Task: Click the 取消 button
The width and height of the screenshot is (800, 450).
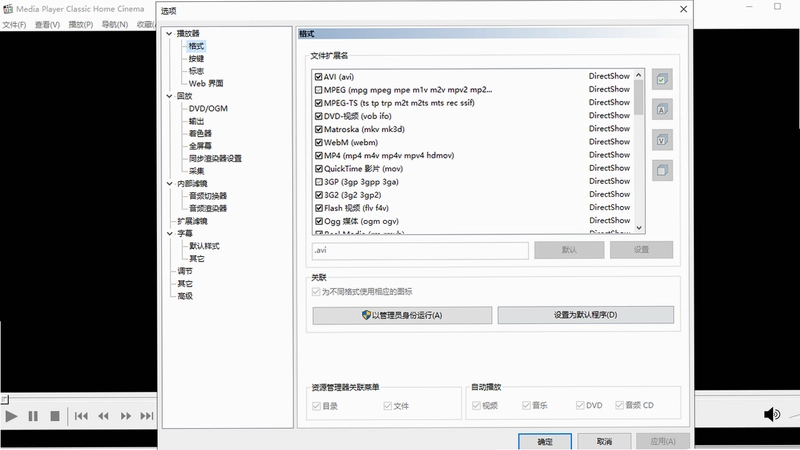Action: point(604,441)
